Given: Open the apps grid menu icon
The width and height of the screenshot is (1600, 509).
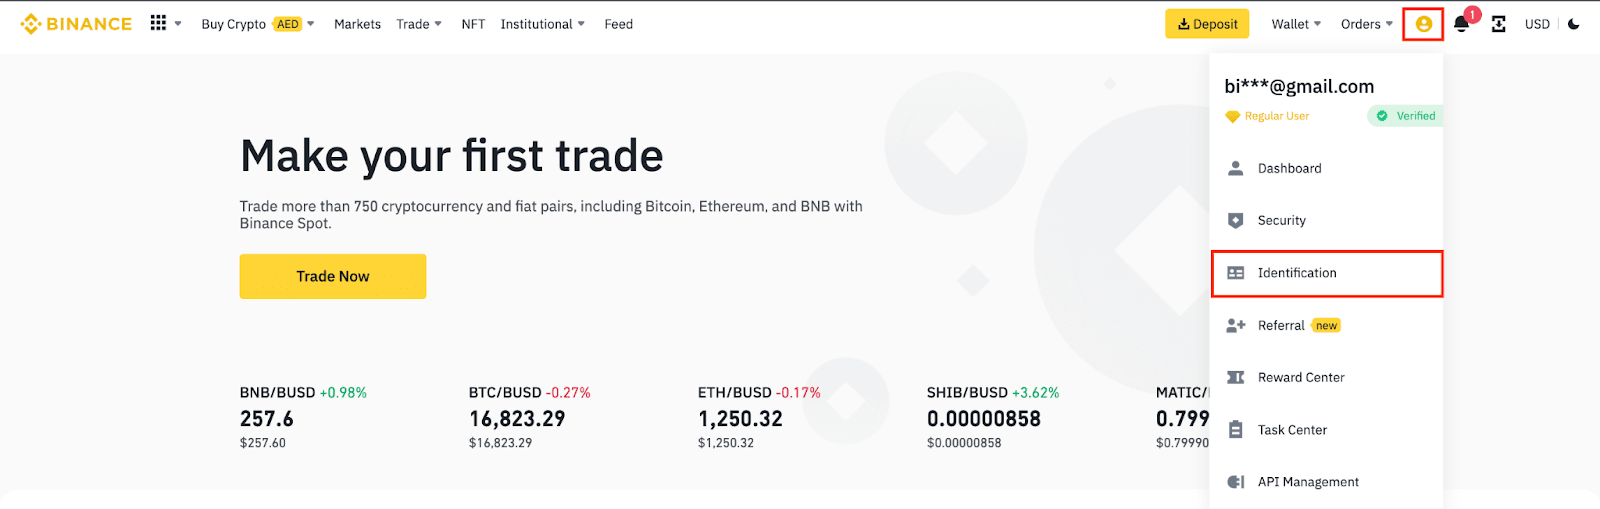Looking at the screenshot, I should 158,23.
